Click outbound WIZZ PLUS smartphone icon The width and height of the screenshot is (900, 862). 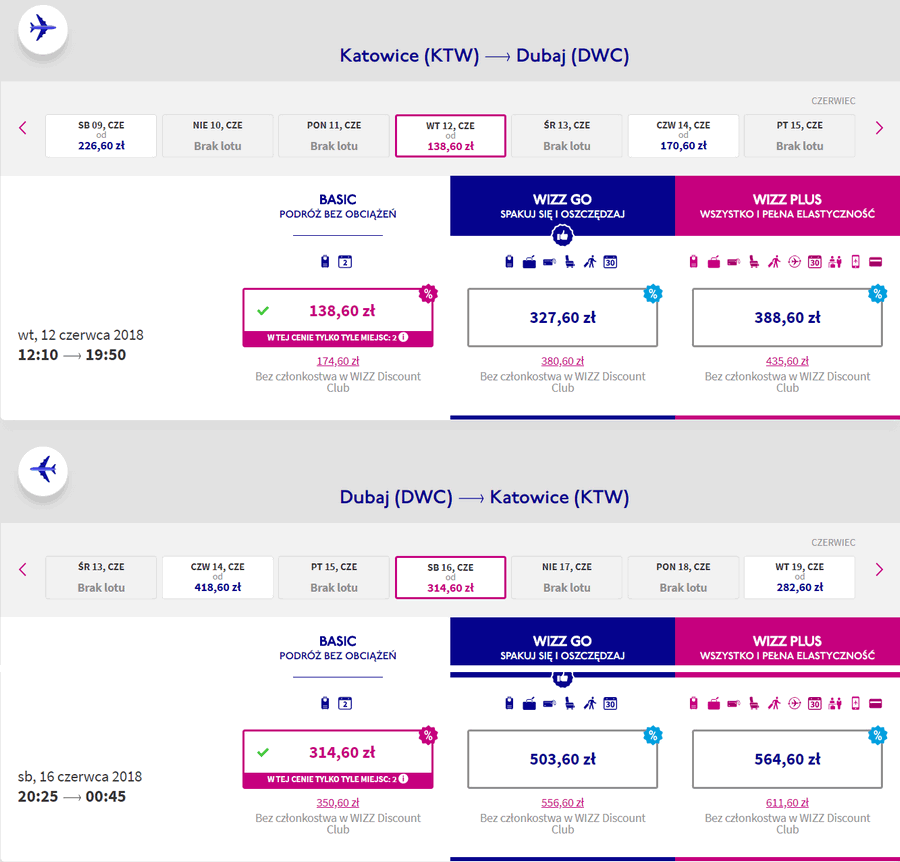coord(855,262)
